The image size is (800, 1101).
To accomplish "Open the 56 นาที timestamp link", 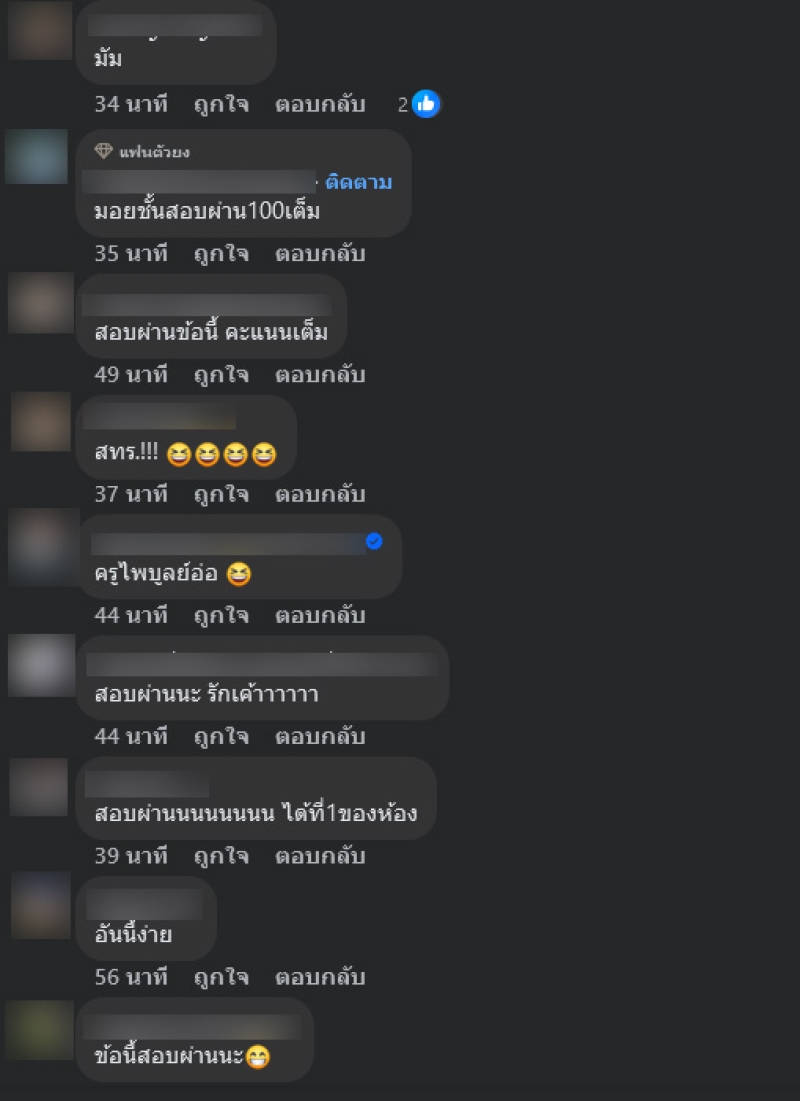I will click(x=131, y=977).
